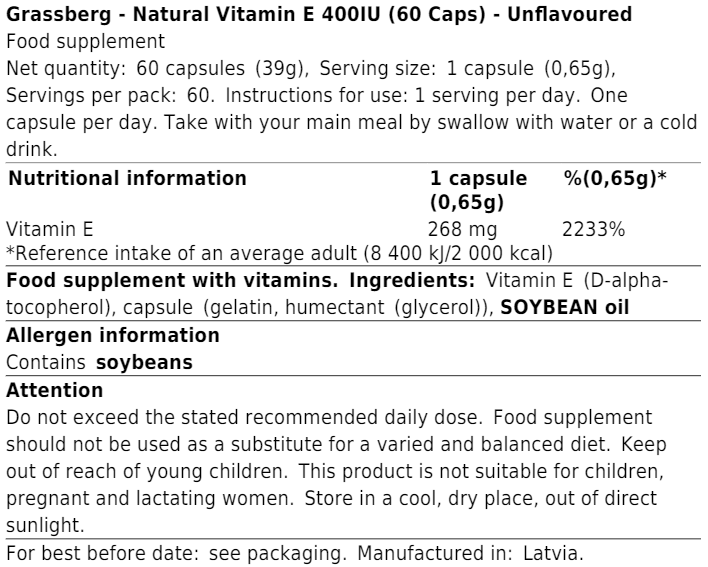The width and height of the screenshot is (708, 567).
Task: Click the "1 capsule (0,65g)" column header
Action: click(478, 190)
